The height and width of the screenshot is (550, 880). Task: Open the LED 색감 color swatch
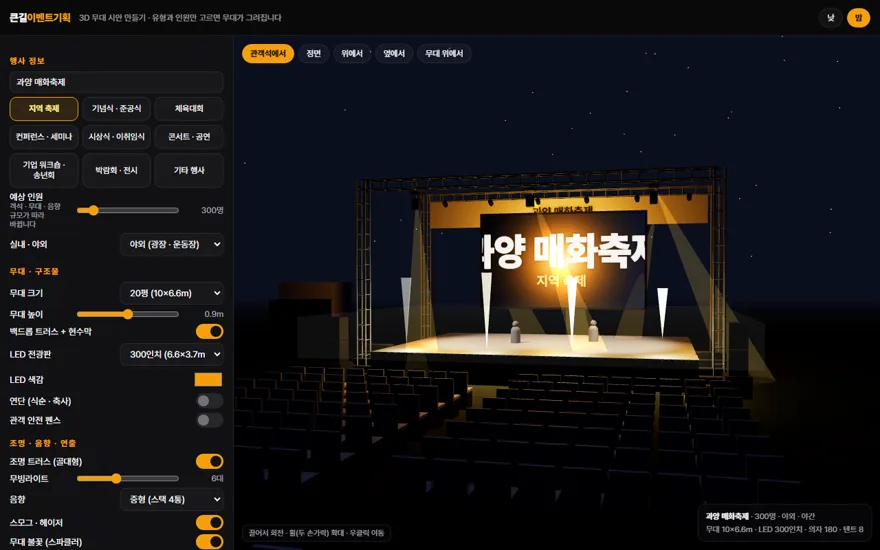(x=208, y=380)
